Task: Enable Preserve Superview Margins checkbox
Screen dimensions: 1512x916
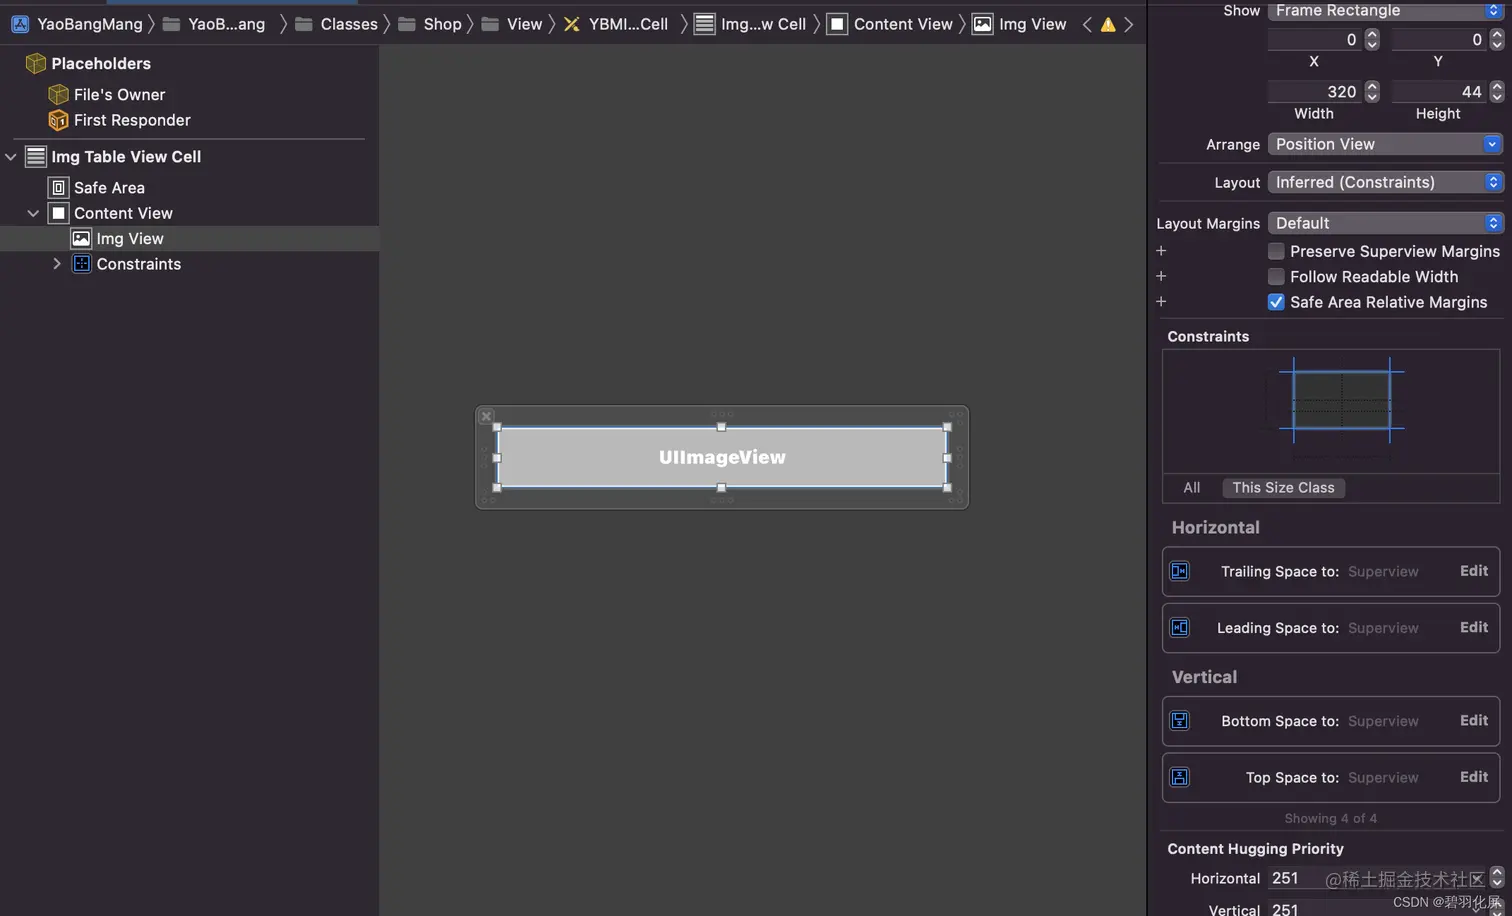Action: point(1276,251)
